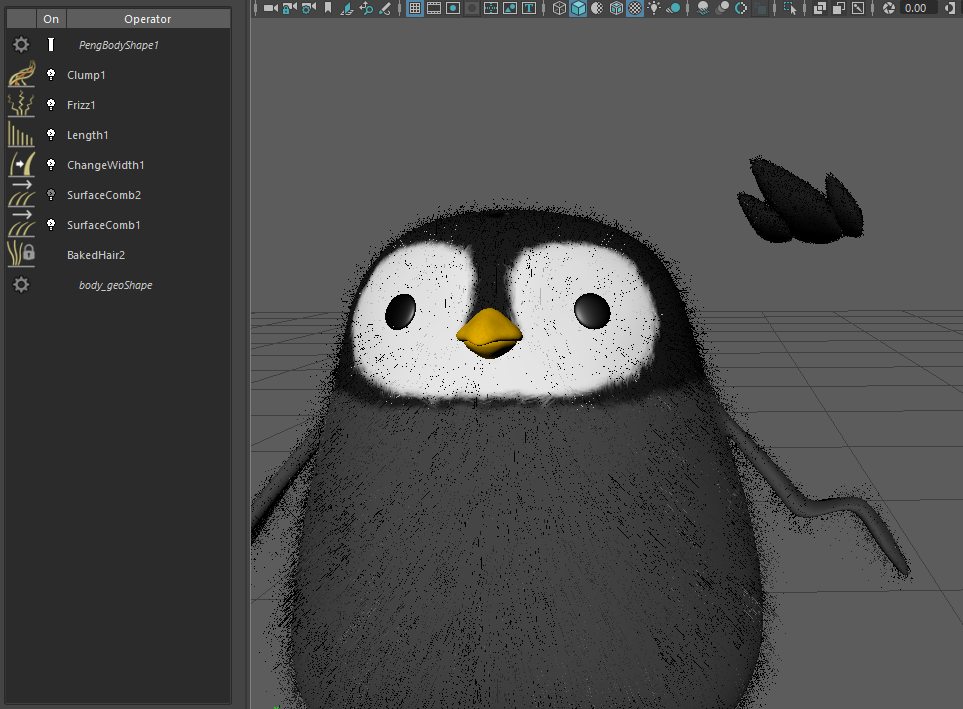Select the BakedHair2 operator row

(x=96, y=255)
